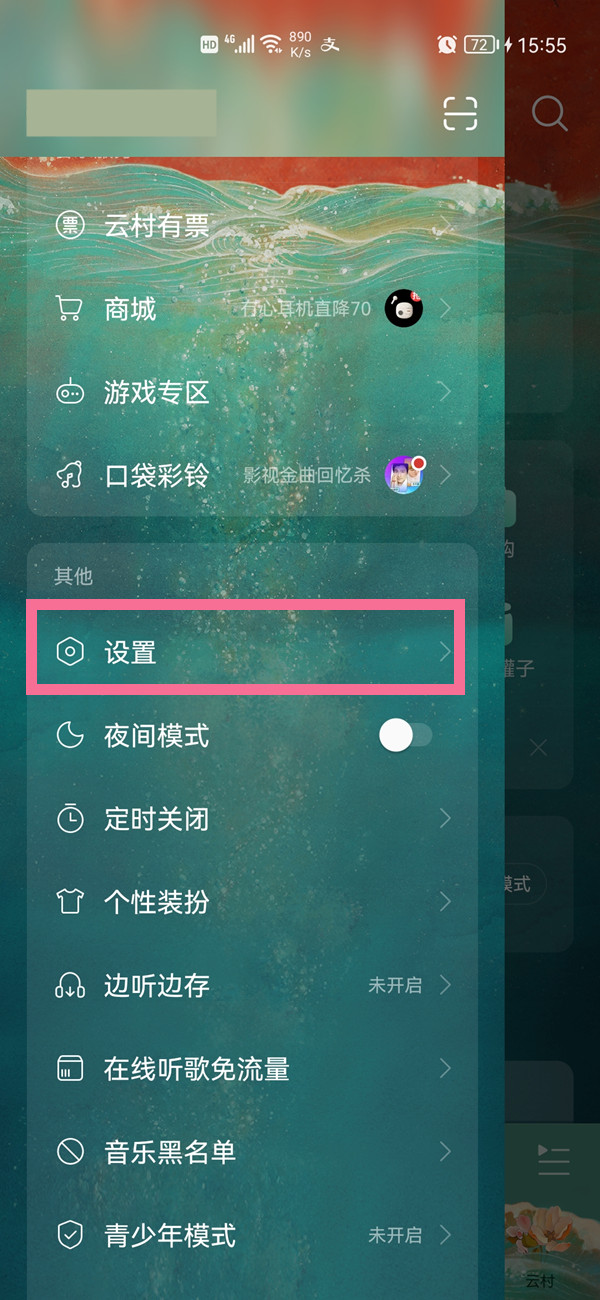Tap the 个性装扮 shirt icon
Screen dimensions: 600x1300
coord(70,902)
